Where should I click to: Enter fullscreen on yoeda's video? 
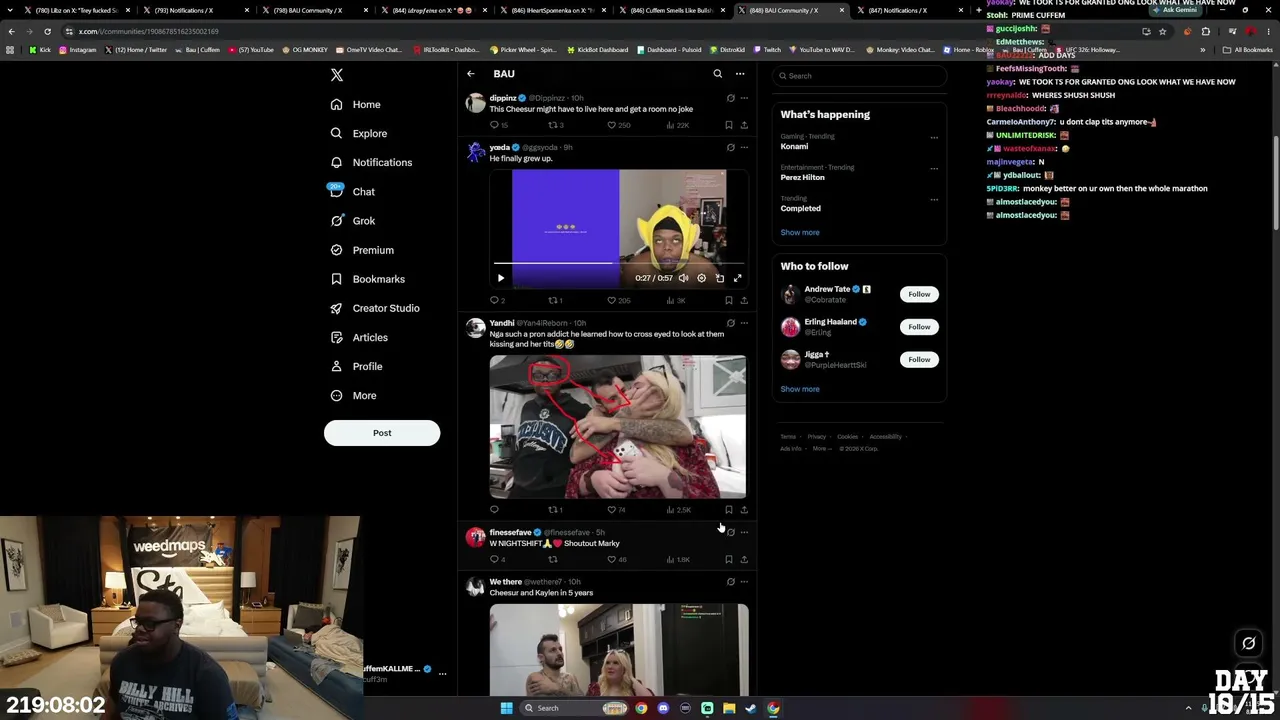[738, 278]
